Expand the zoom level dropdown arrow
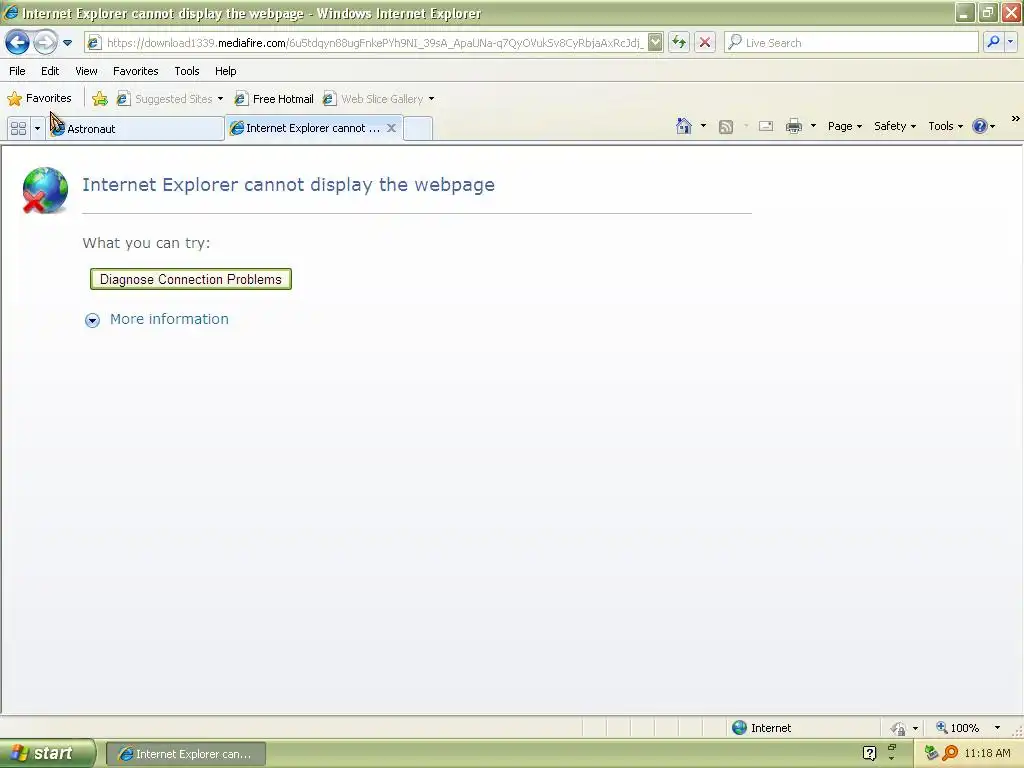Viewport: 1024px width, 768px height. click(997, 728)
